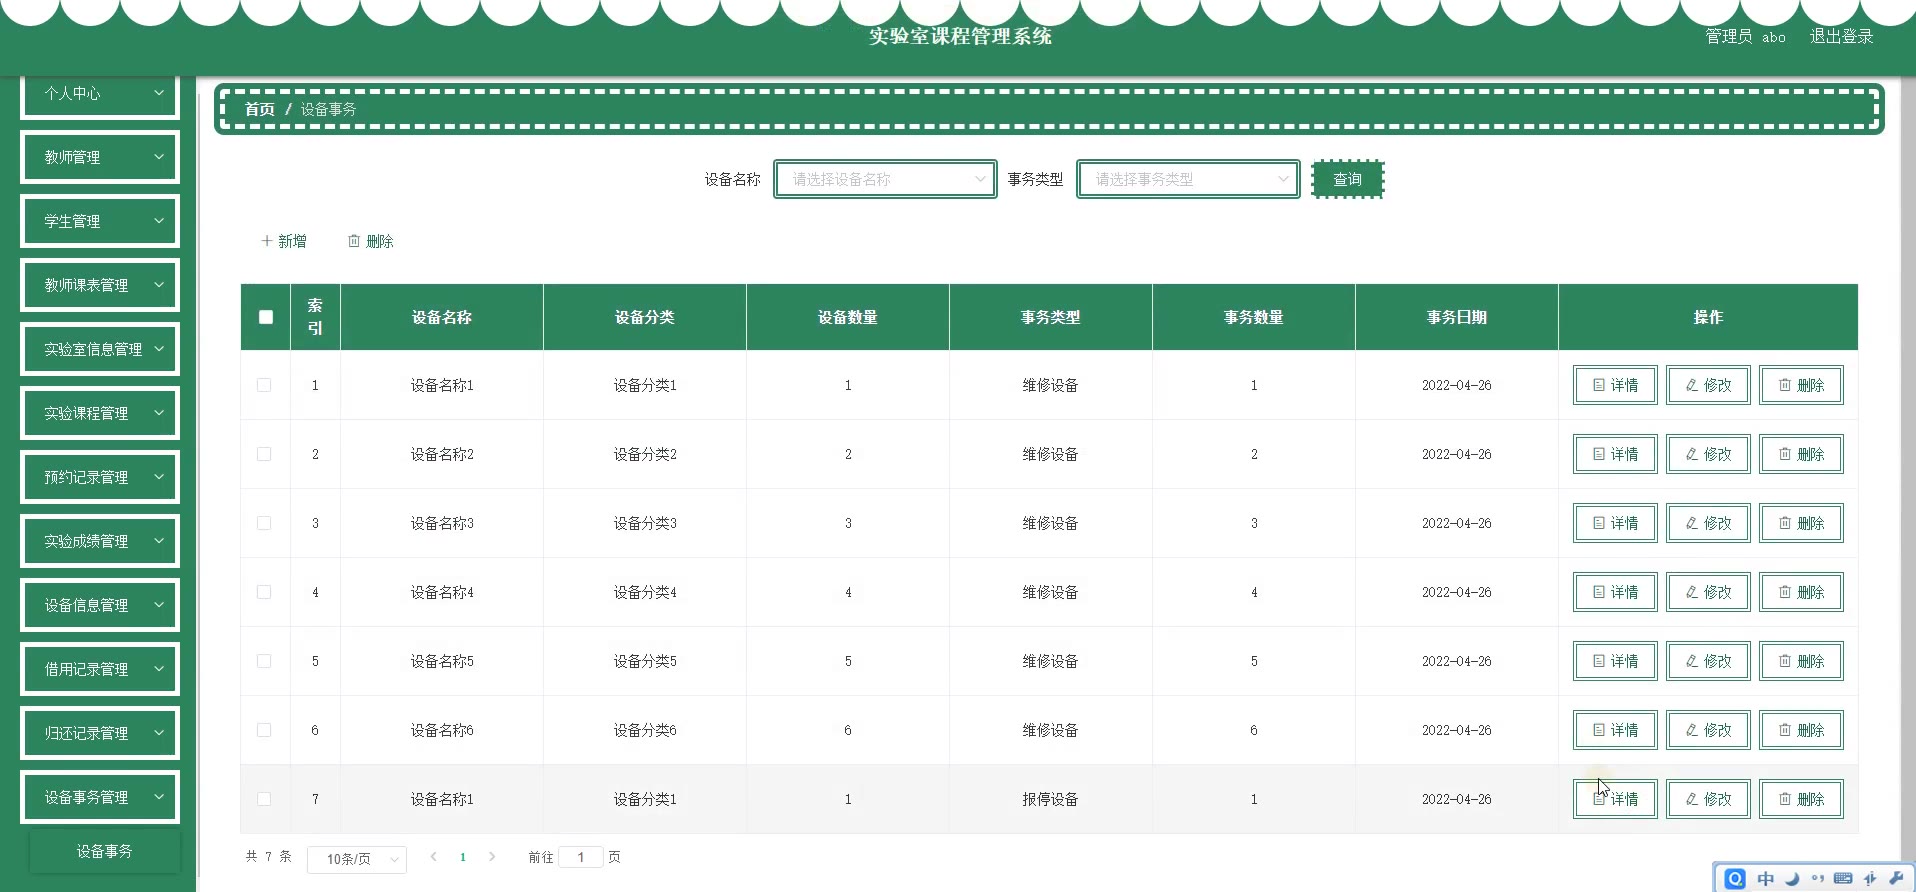Expand the 借用记录管理 sidebar menu

click(100, 669)
